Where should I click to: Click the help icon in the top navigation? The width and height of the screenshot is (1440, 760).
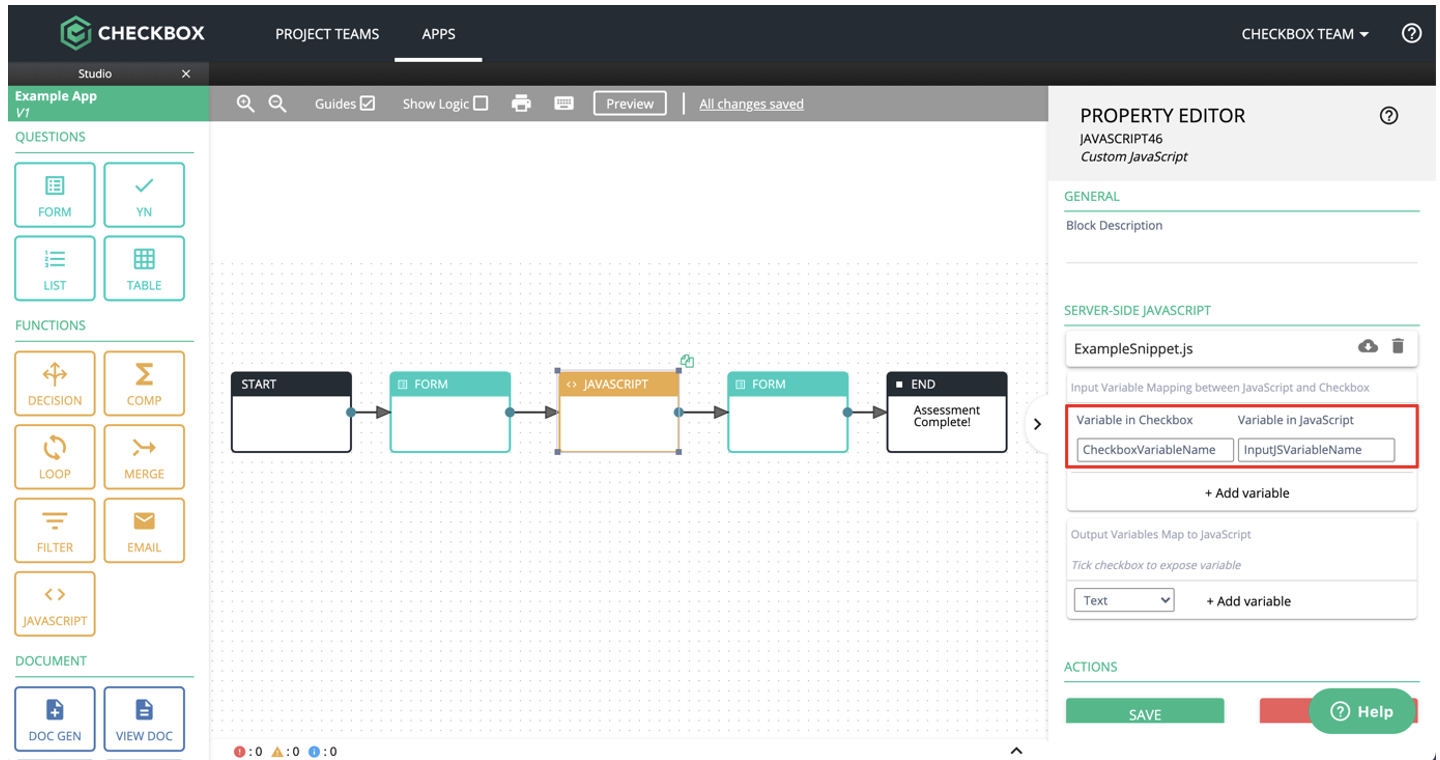1411,33
